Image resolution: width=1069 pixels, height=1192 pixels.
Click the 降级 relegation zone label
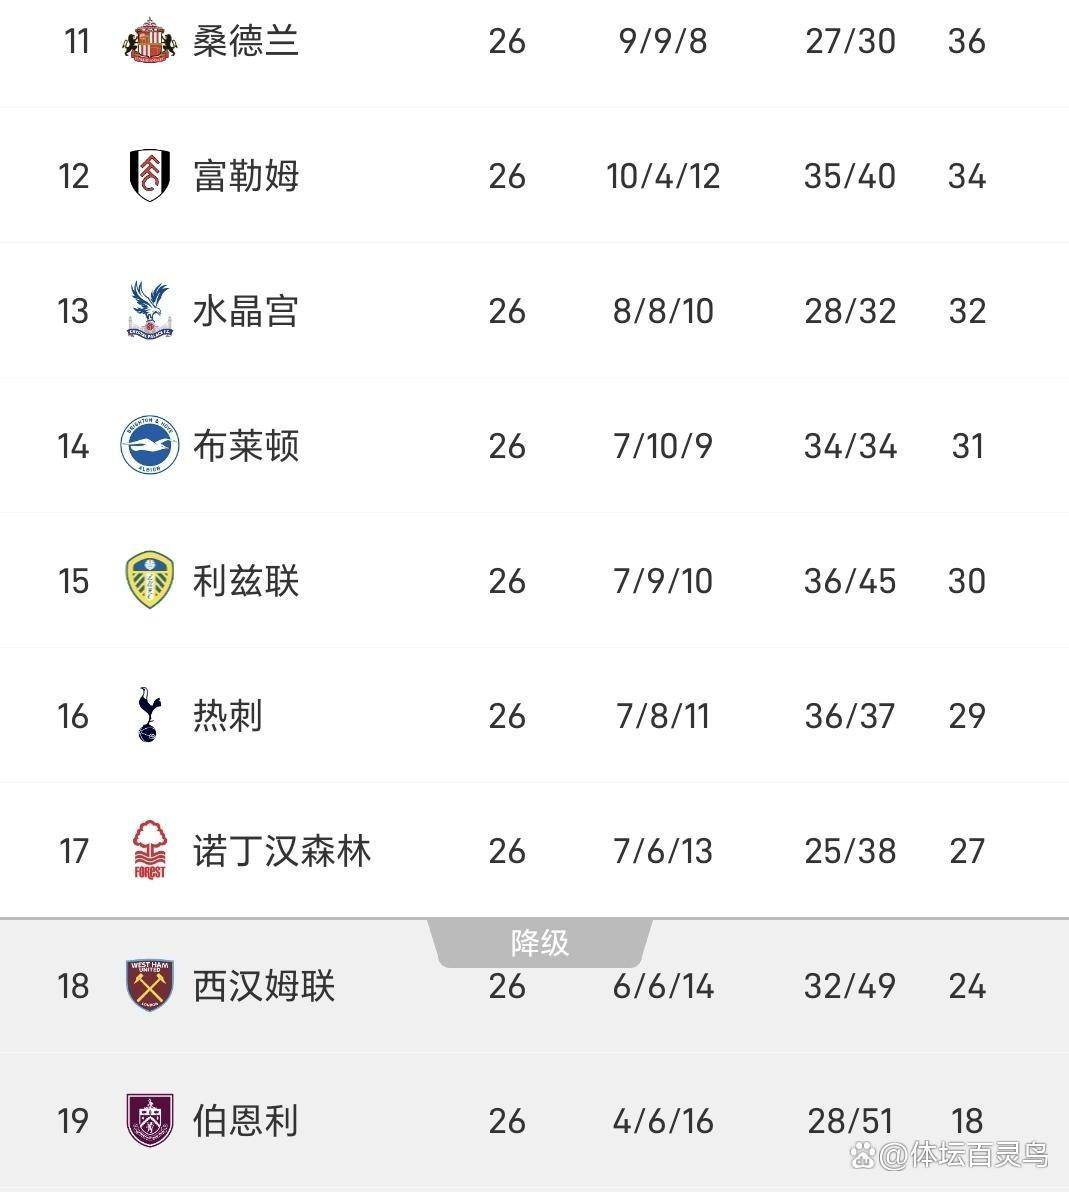pos(540,942)
